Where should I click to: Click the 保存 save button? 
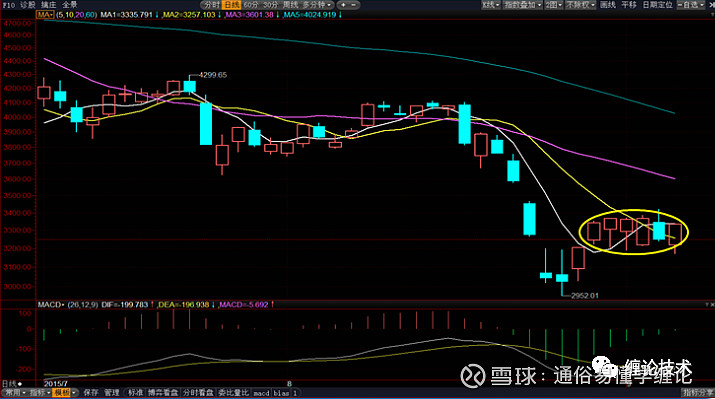(x=91, y=393)
